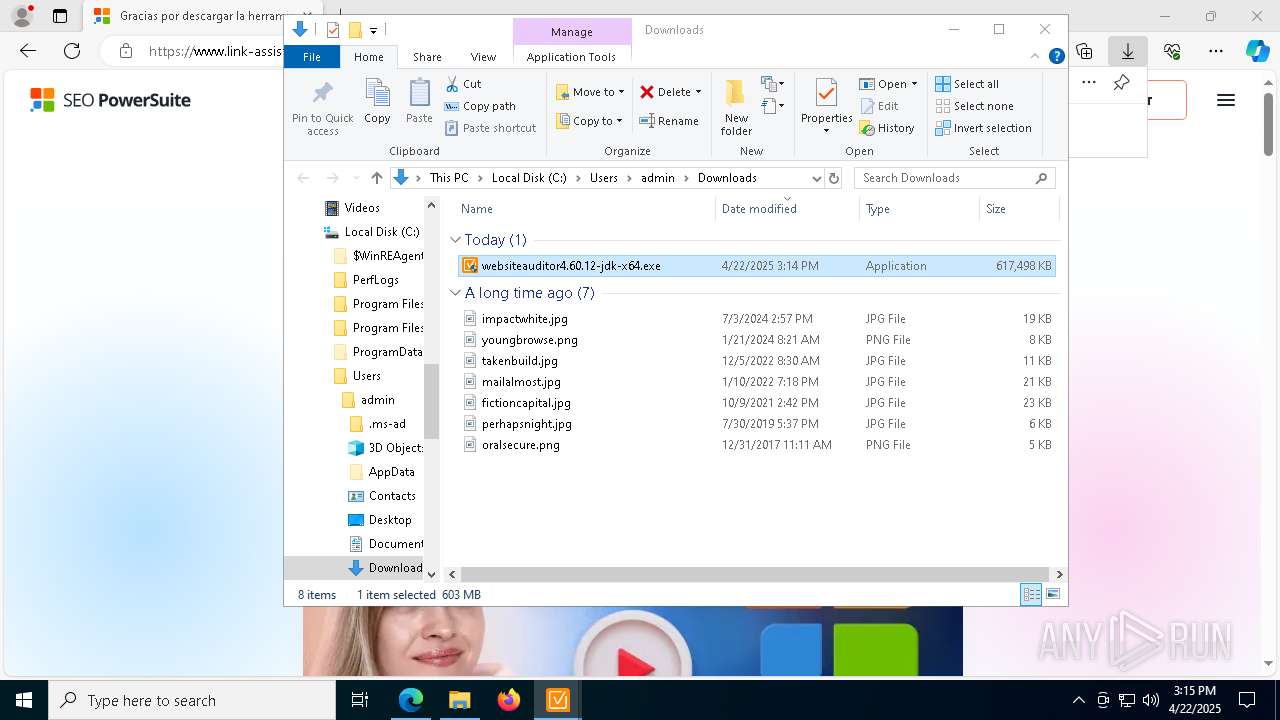The width and height of the screenshot is (1280, 720).
Task: Click Paste shortcut in the ribbon
Action: coord(490,128)
